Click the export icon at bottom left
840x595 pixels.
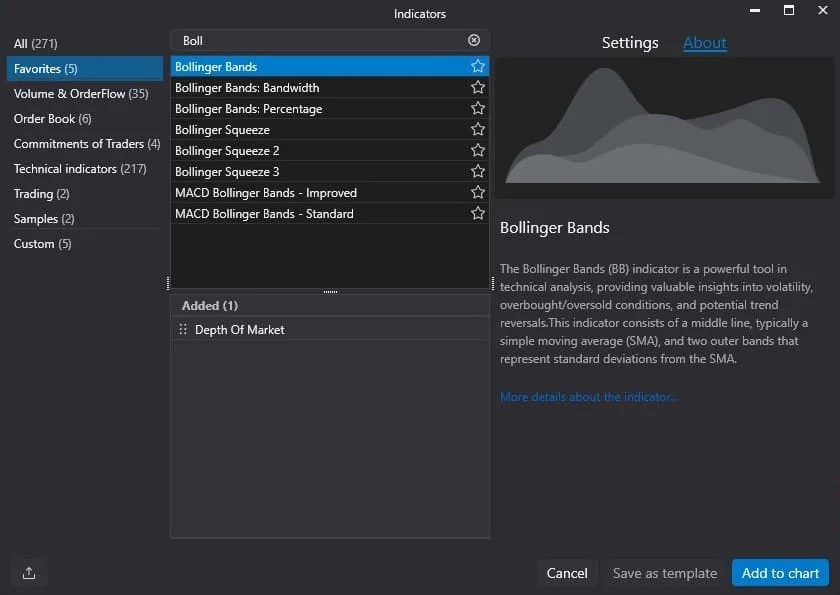[x=29, y=573]
